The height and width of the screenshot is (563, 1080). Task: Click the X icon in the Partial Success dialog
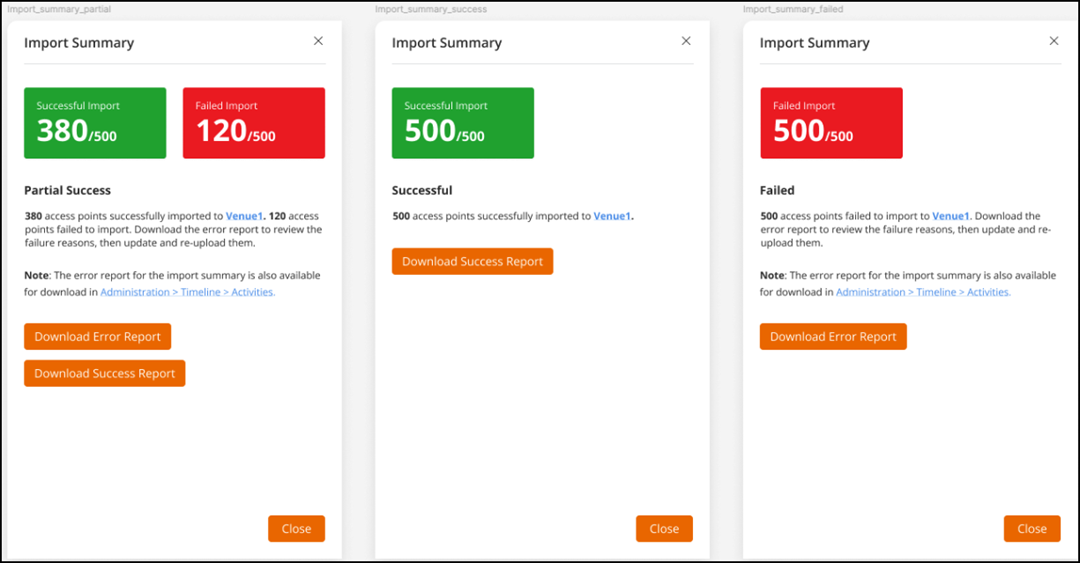(318, 41)
